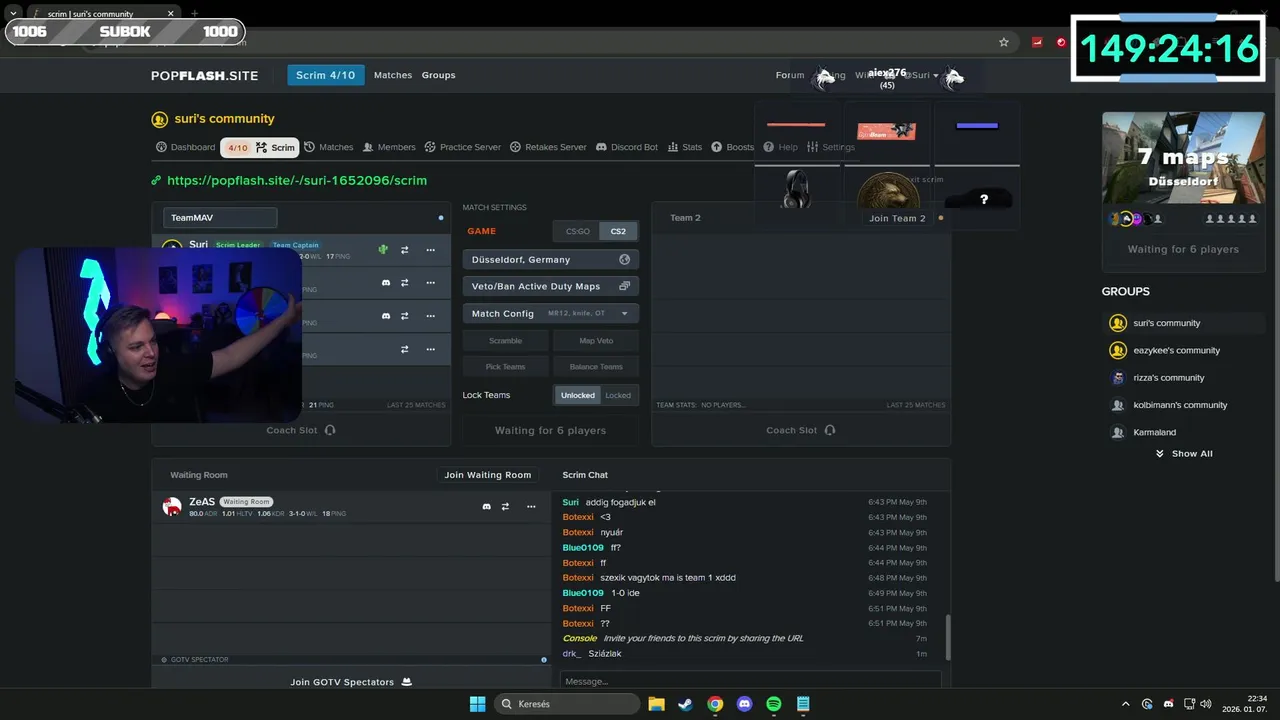Click the GOTV Spectator info icon
Screen dimensions: 1280x720
click(544, 660)
